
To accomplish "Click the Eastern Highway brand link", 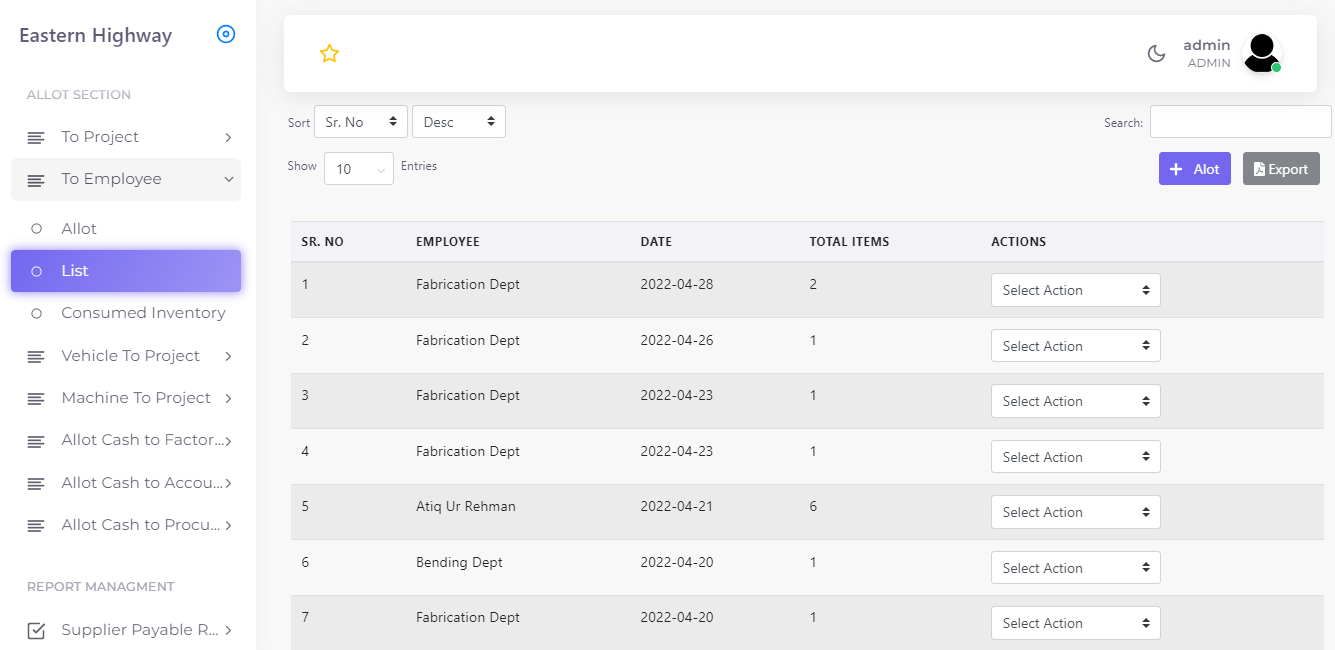I will coord(96,36).
